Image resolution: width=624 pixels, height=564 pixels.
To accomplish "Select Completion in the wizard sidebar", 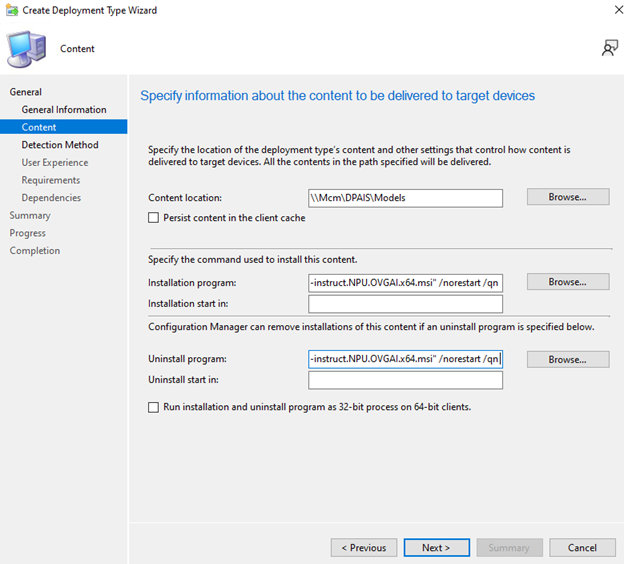I will tap(35, 251).
